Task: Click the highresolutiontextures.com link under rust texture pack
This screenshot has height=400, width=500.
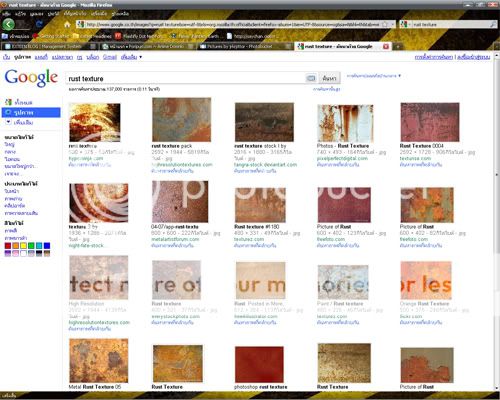Action: point(182,165)
